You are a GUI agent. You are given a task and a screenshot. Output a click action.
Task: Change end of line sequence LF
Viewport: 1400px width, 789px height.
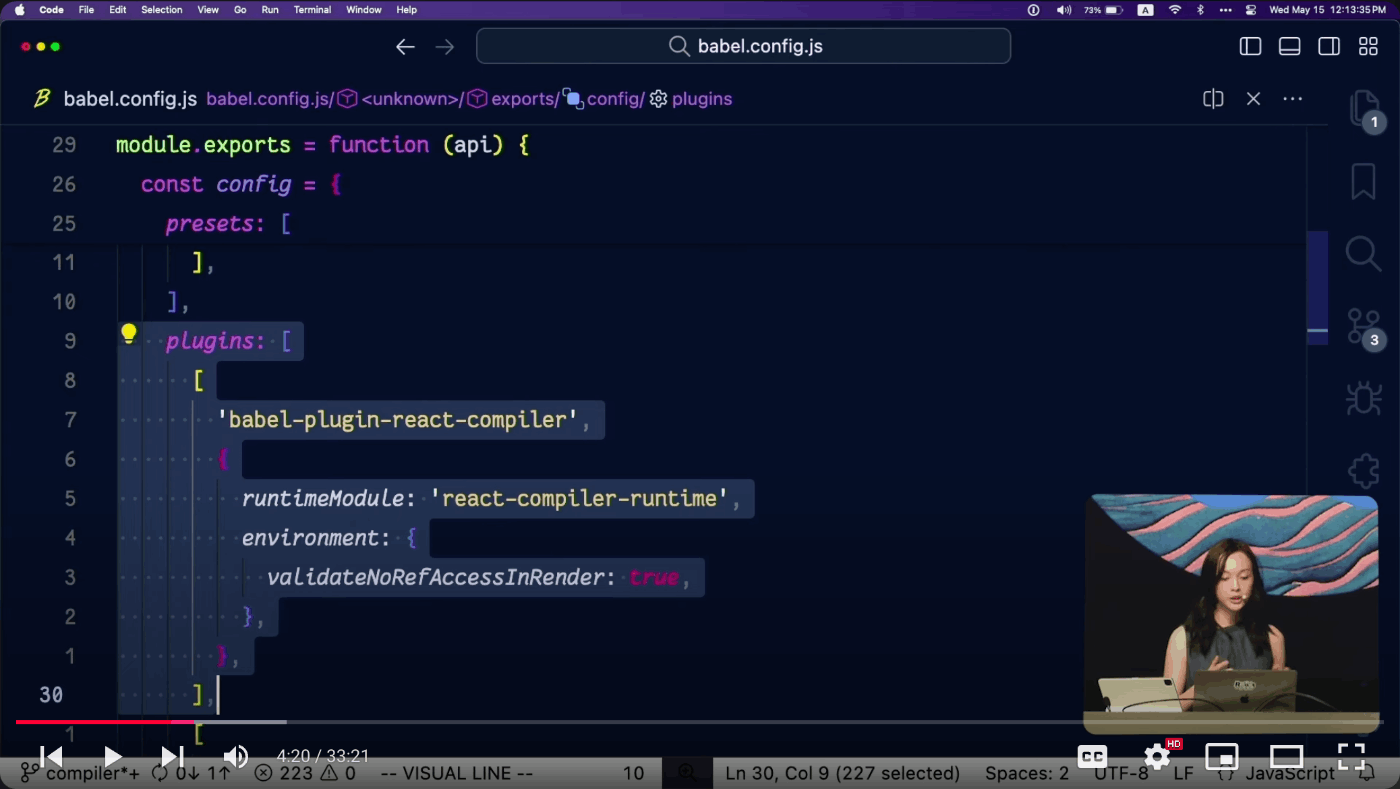point(1183,773)
